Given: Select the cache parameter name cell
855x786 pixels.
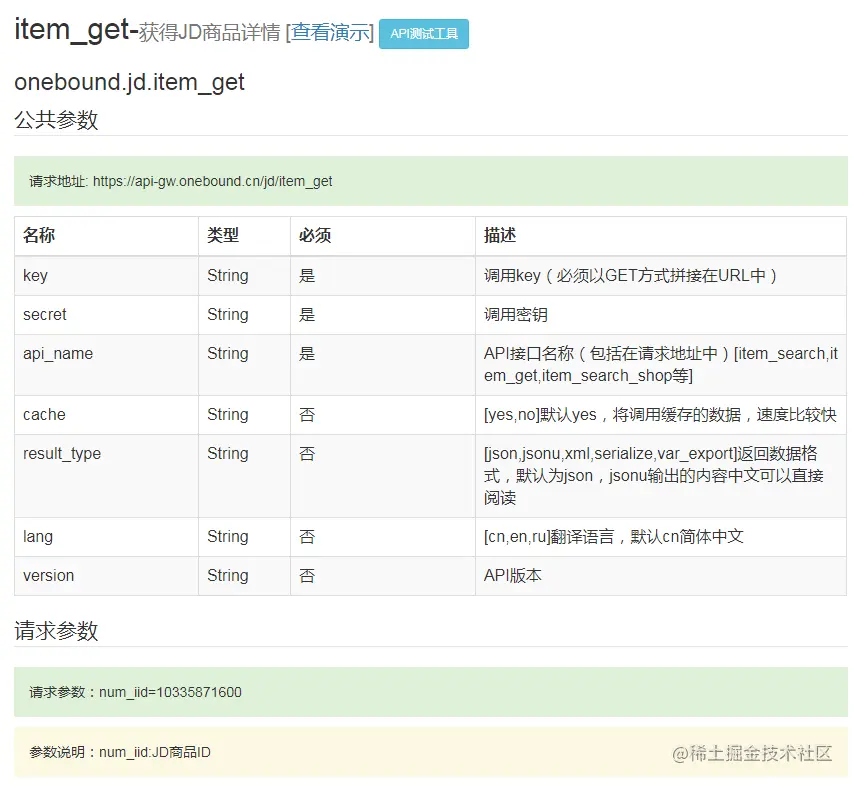Looking at the screenshot, I should (106, 415).
